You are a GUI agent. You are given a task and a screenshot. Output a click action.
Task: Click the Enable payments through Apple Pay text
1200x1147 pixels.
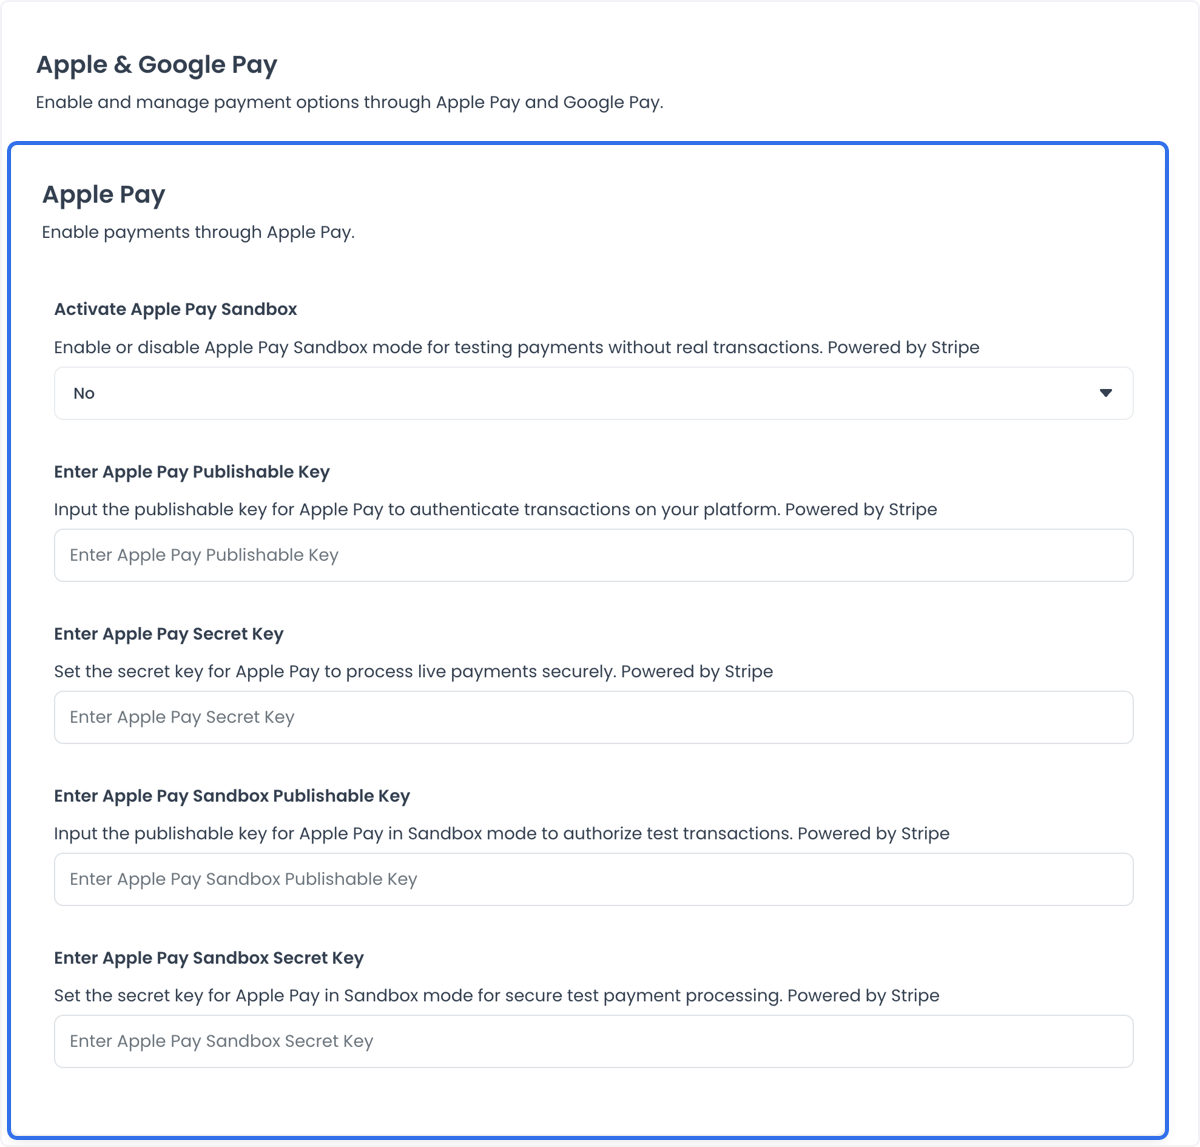coord(198,232)
